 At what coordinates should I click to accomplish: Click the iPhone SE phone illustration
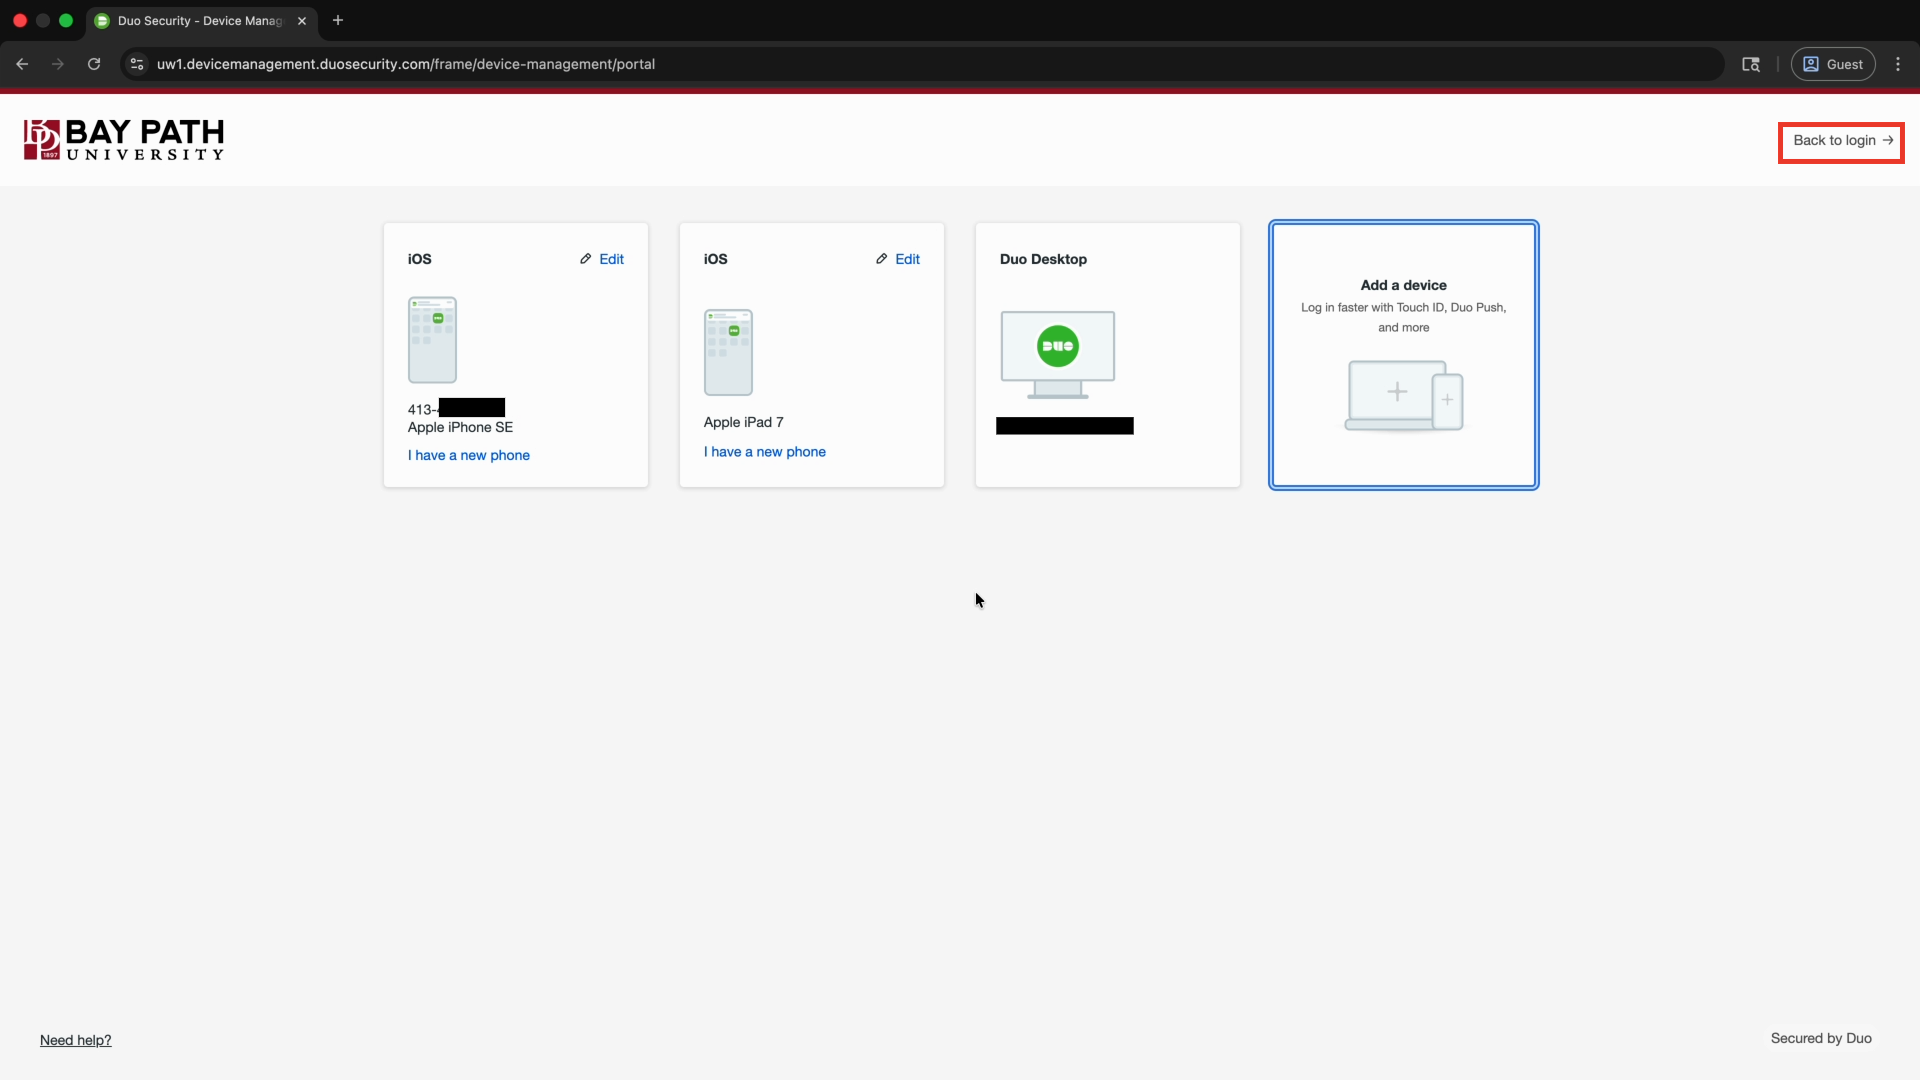432,340
